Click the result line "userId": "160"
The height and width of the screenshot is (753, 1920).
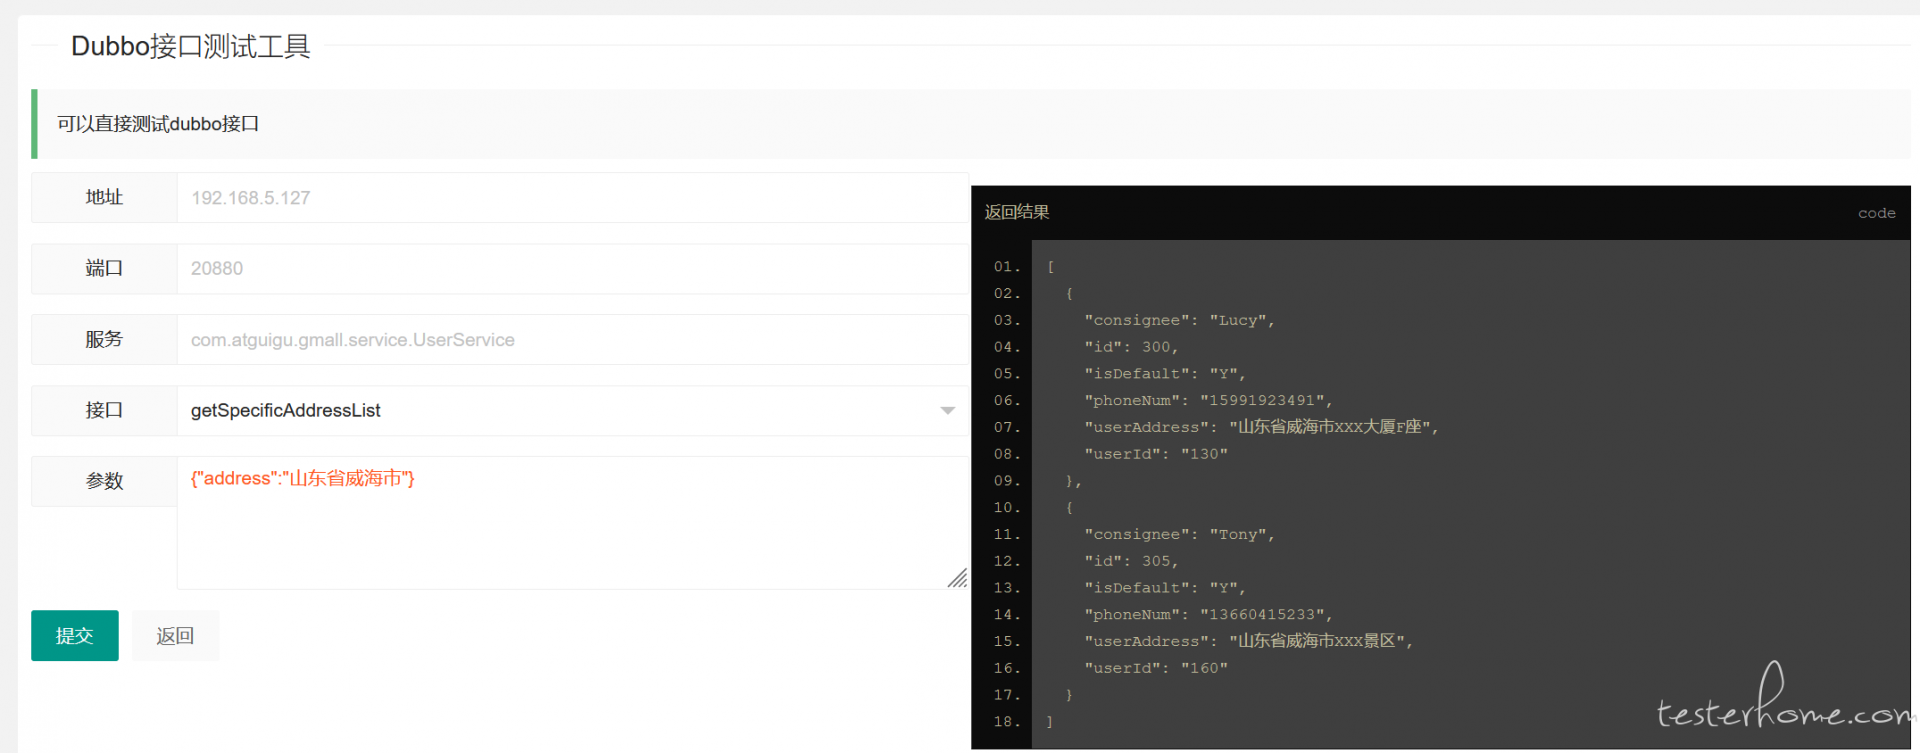click(1156, 668)
